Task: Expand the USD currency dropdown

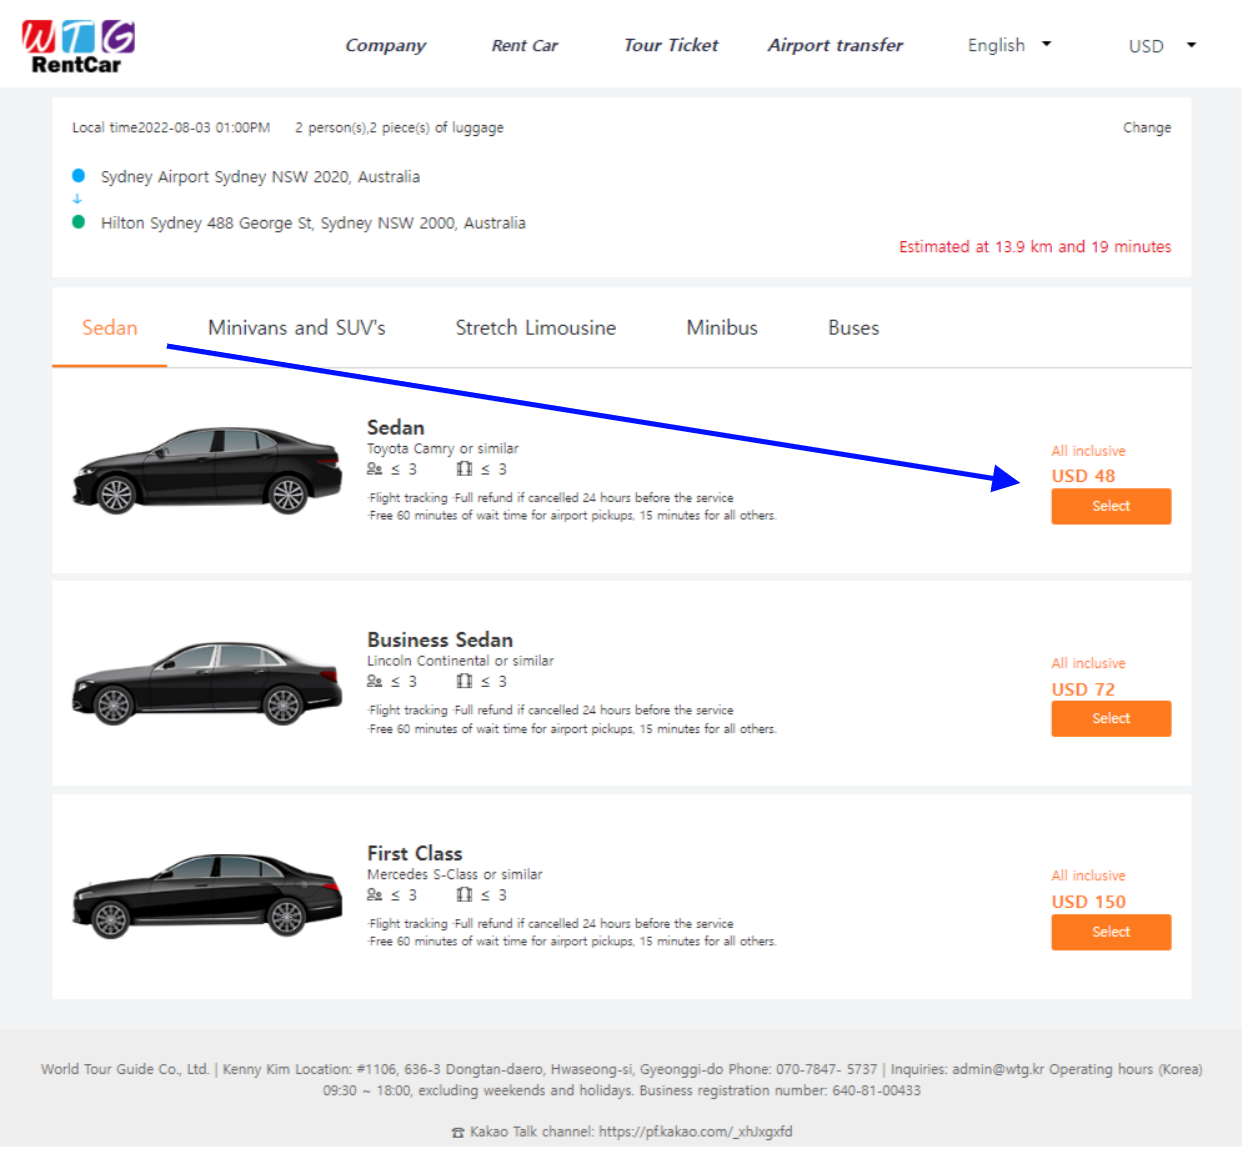Action: coord(1162,46)
